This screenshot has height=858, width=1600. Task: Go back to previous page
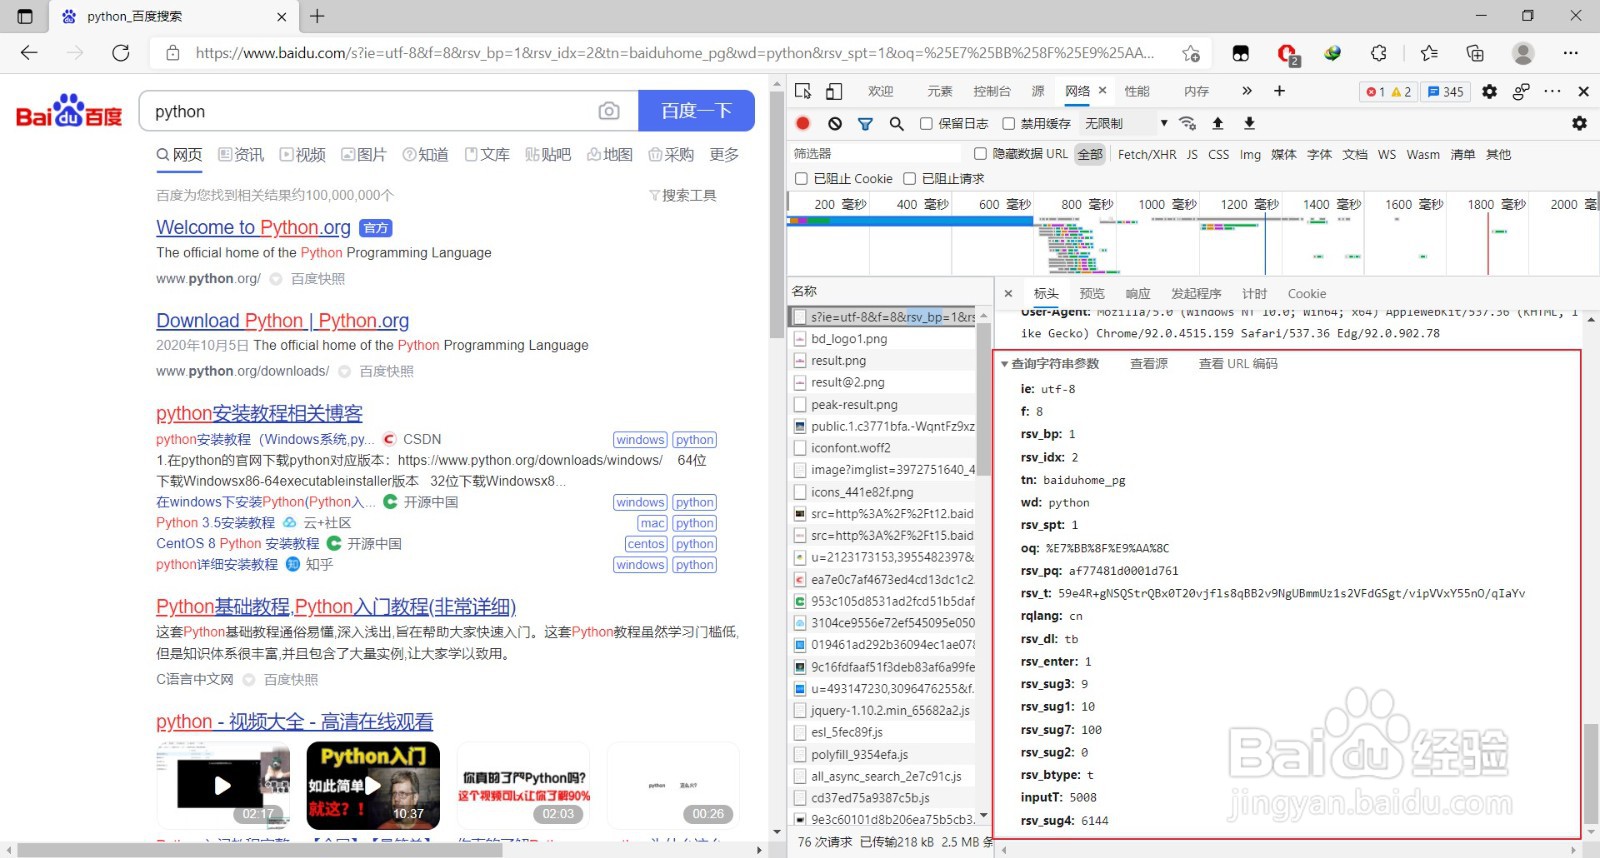coord(29,53)
